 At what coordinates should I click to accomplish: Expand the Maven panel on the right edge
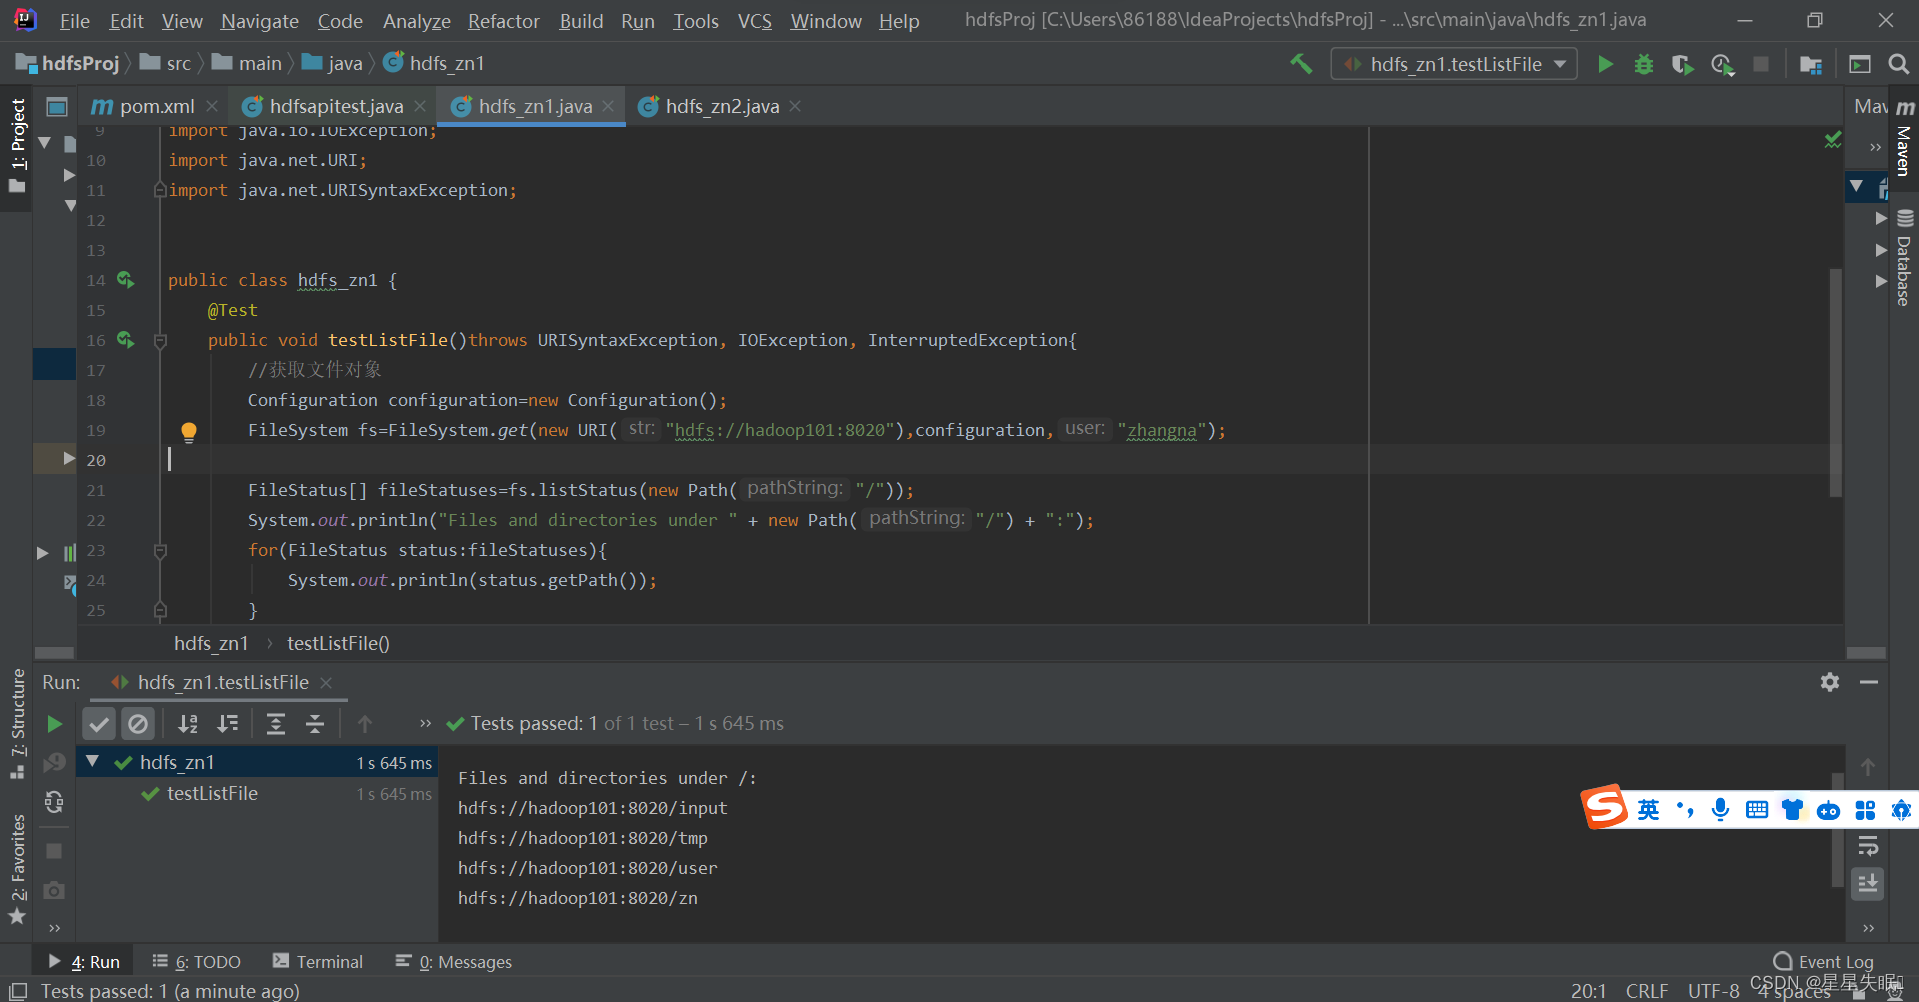click(1902, 148)
